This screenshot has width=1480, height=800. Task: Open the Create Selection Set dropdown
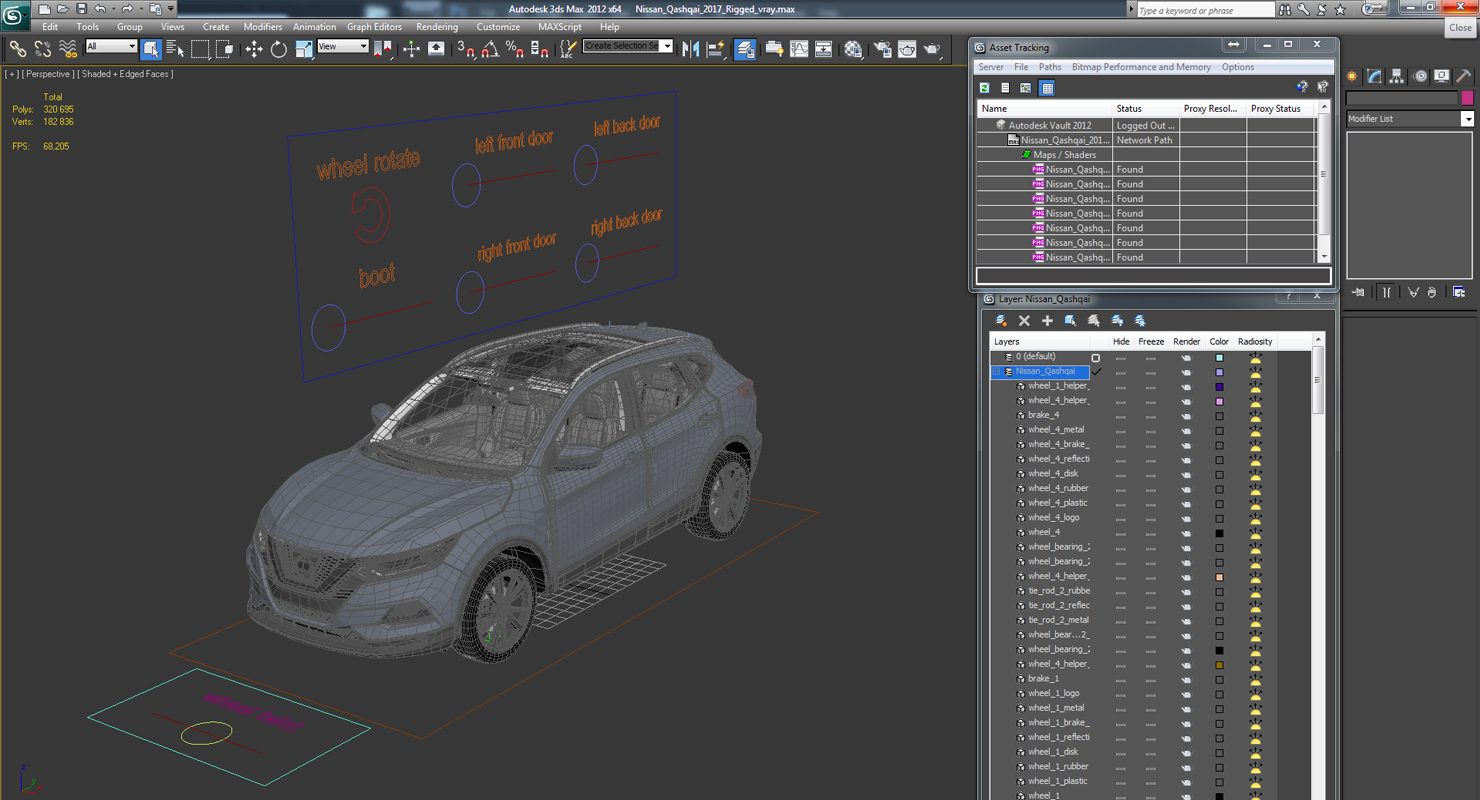tap(628, 46)
